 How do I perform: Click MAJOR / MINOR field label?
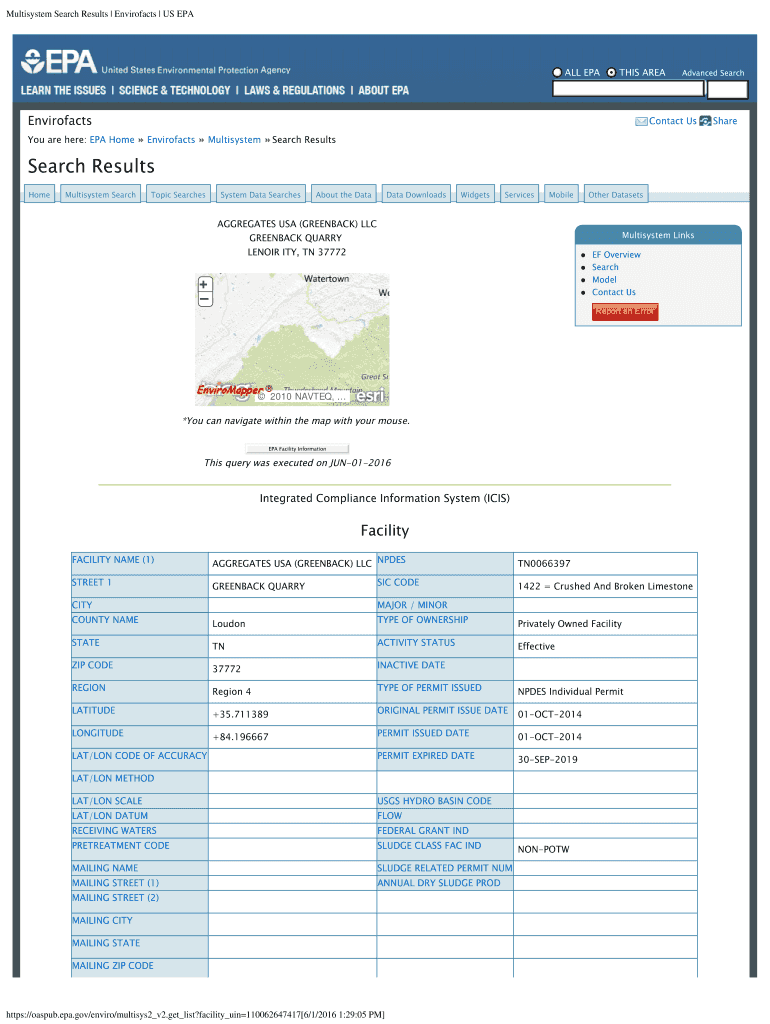click(412, 605)
